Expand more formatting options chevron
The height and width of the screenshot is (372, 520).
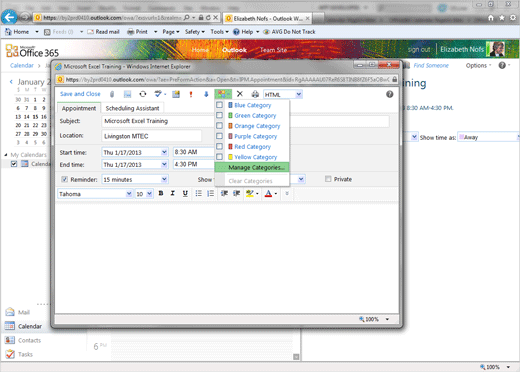point(287,193)
